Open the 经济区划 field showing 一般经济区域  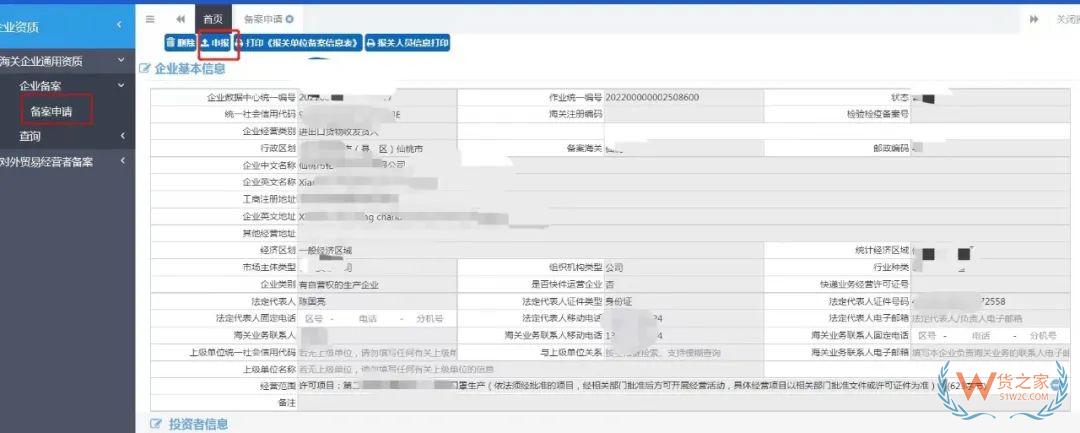click(x=530, y=251)
